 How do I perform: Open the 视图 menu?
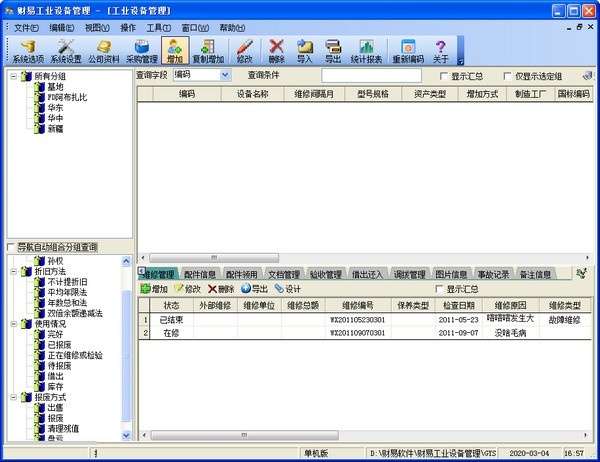[x=97, y=28]
